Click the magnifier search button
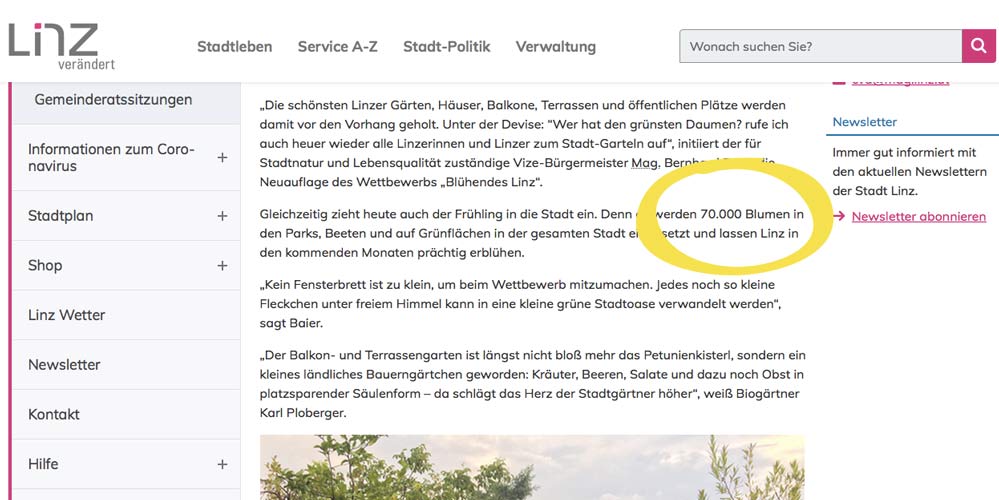The image size is (999, 500). click(979, 46)
